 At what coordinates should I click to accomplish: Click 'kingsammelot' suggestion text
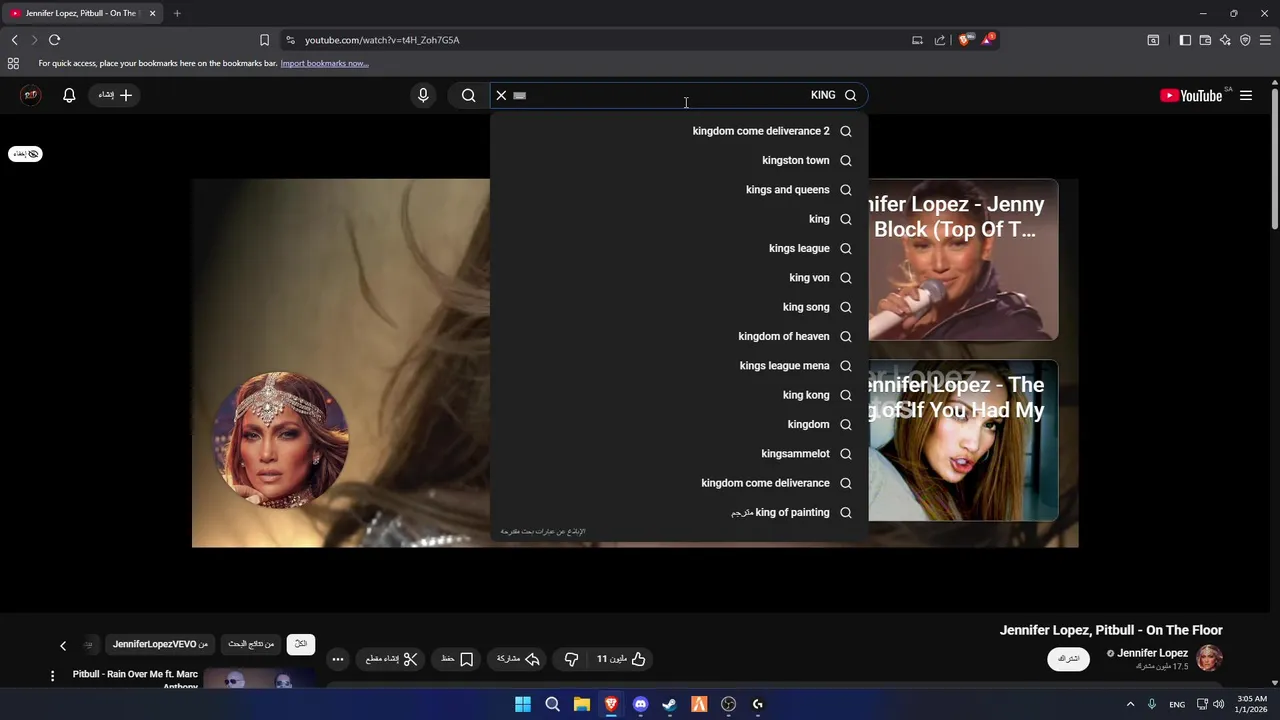795,454
